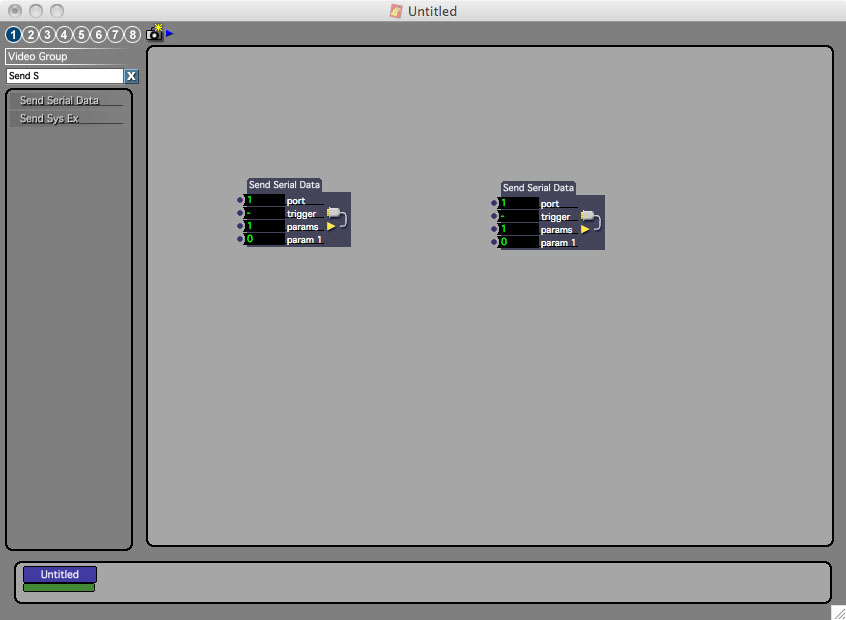
Task: Click the actor search field containing Send S
Action: pyautogui.click(x=64, y=76)
